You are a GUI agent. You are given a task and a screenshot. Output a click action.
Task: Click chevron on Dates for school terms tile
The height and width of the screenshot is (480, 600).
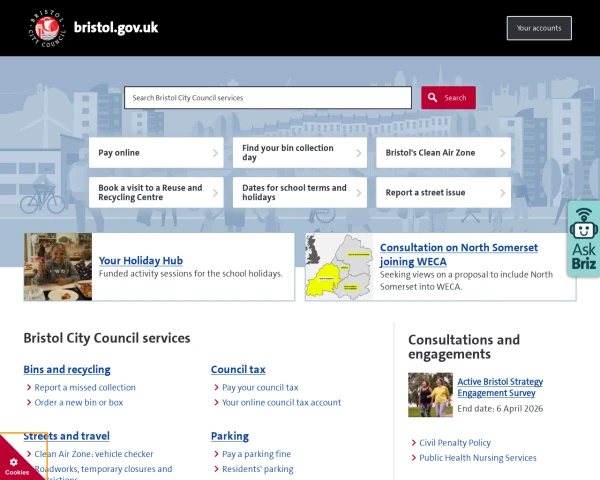(359, 193)
